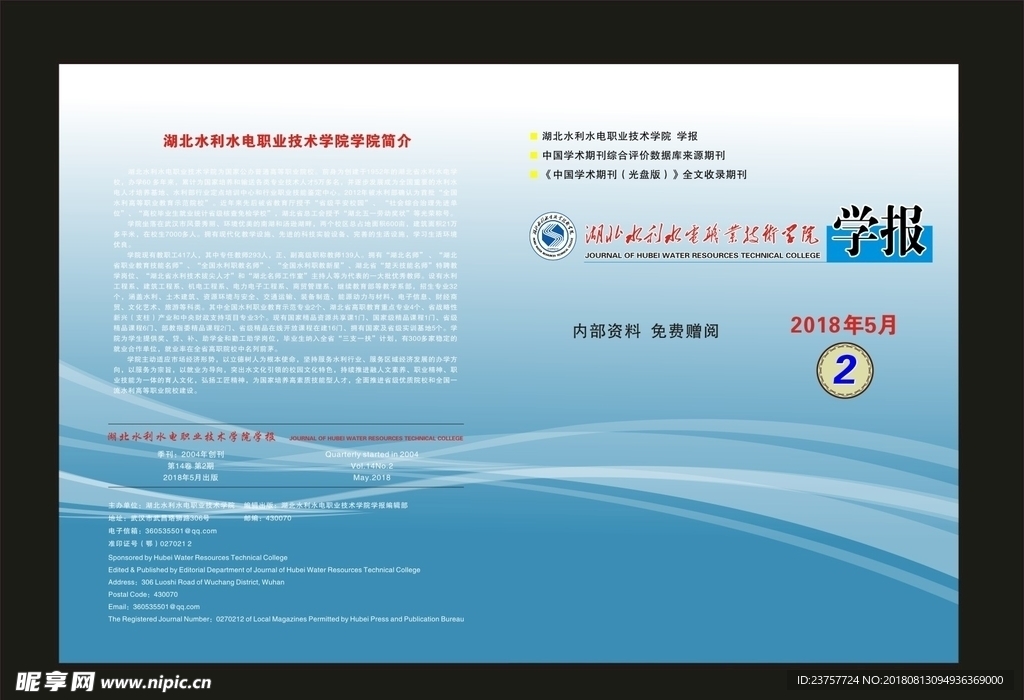Click the red English journal name on the back cover
Screen dimensions: 1024x700
point(376,438)
